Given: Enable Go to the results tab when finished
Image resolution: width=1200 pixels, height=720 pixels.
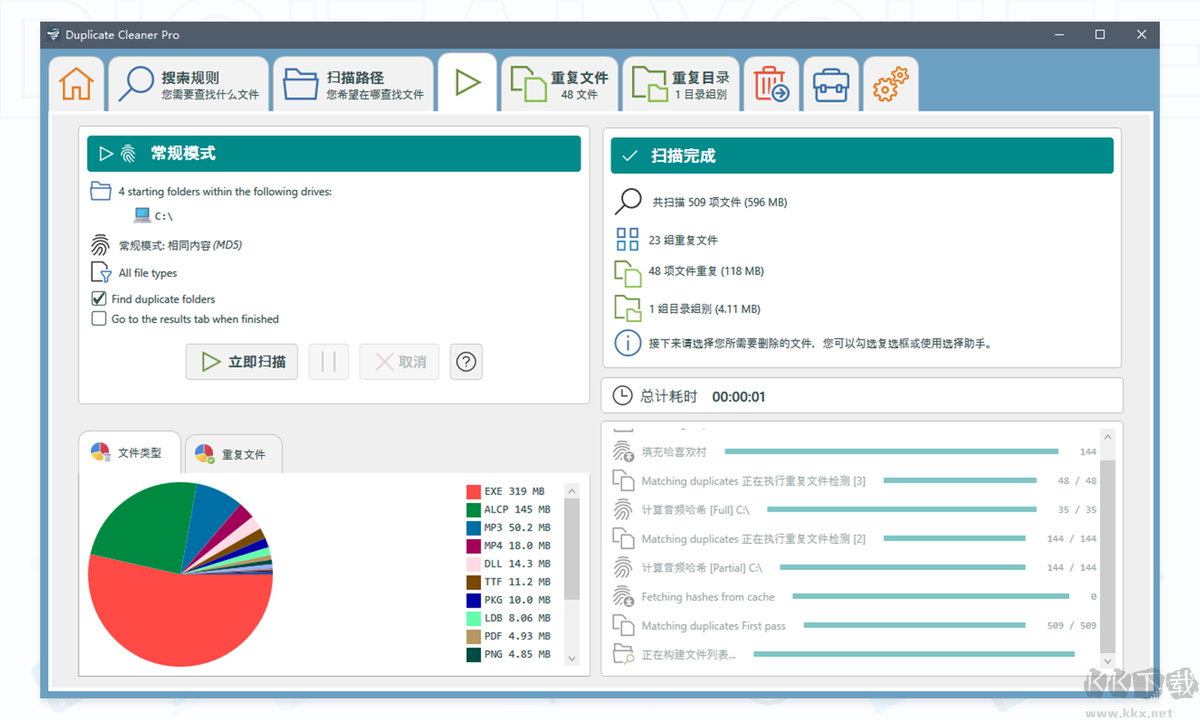Looking at the screenshot, I should [98, 319].
